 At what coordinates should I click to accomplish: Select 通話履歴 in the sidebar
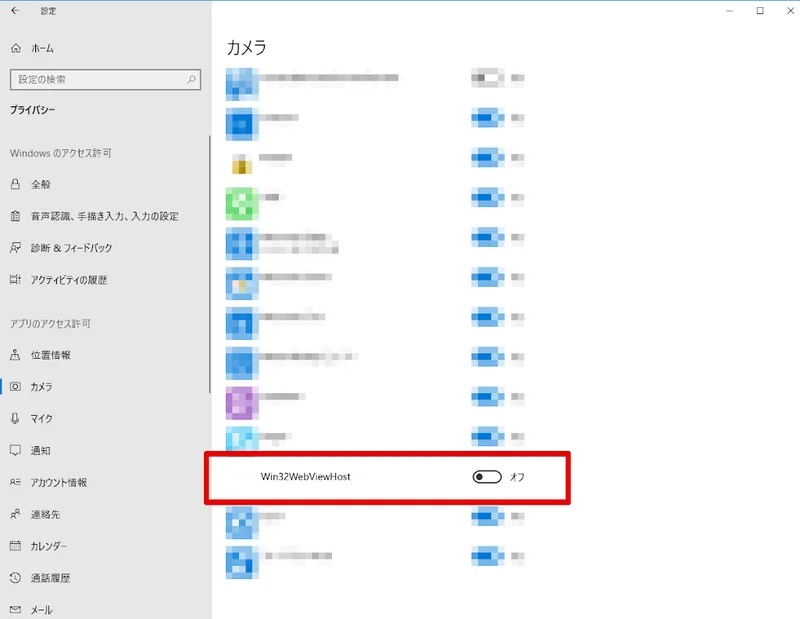tap(50, 578)
